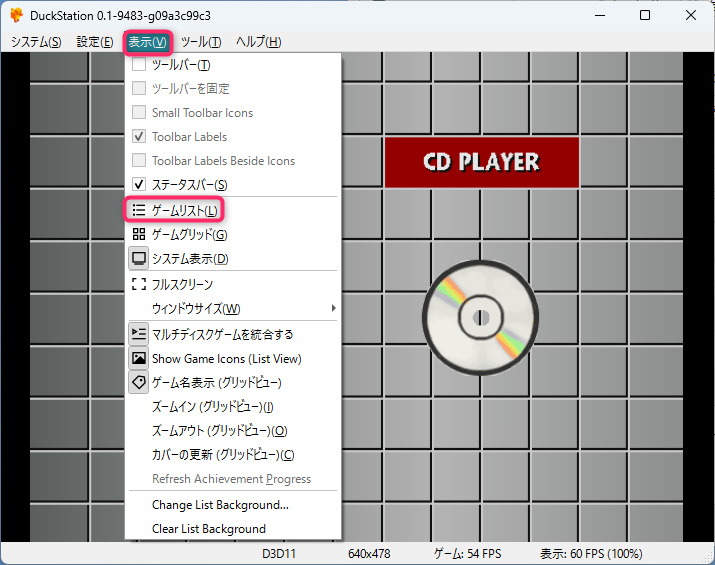Image resolution: width=715 pixels, height=565 pixels.
Task: Toggle the Toolbar Labels checkbox
Action: (x=139, y=137)
